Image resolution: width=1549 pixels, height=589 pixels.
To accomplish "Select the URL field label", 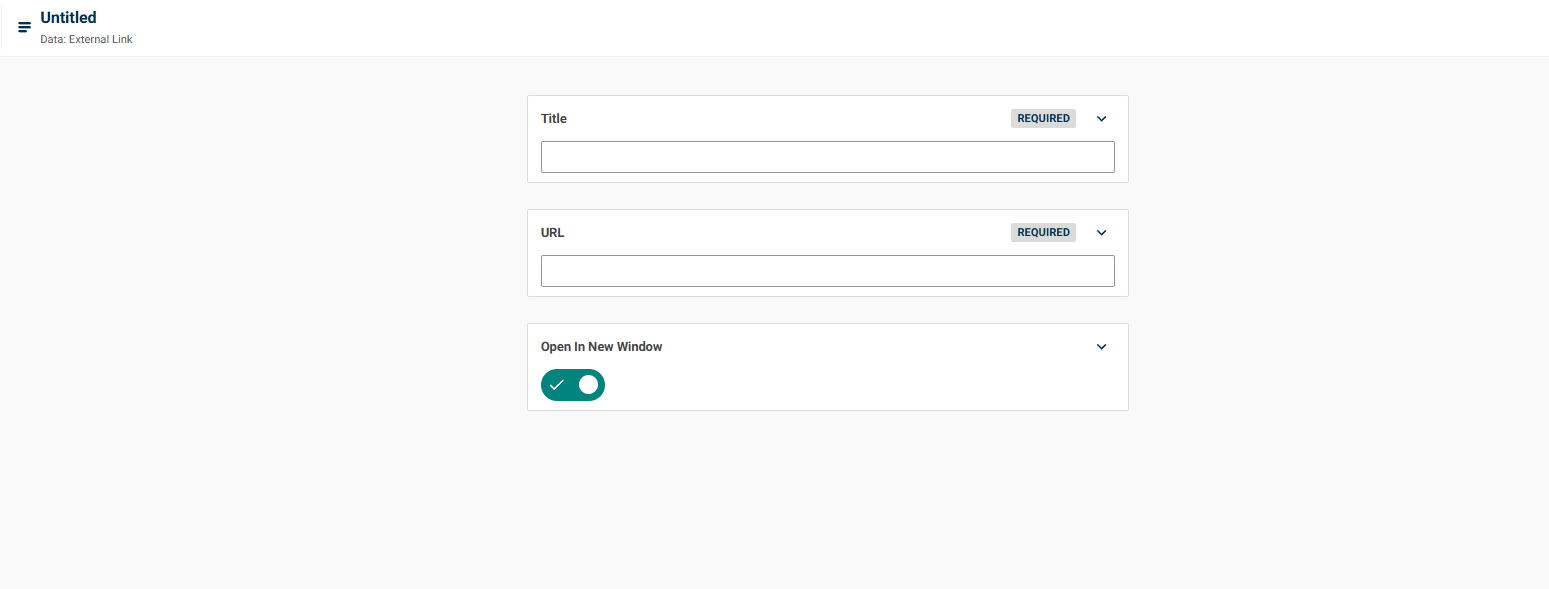I will [553, 233].
